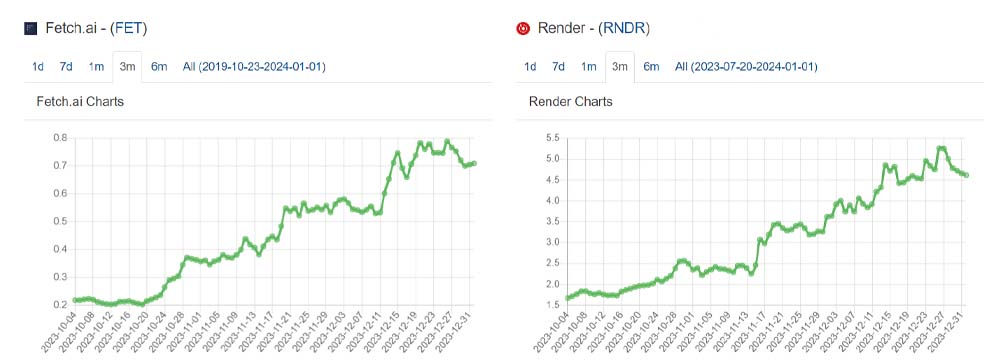The height and width of the screenshot is (361, 984).
Task: Click 4.5 label on Render y-axis
Action: click(x=552, y=180)
